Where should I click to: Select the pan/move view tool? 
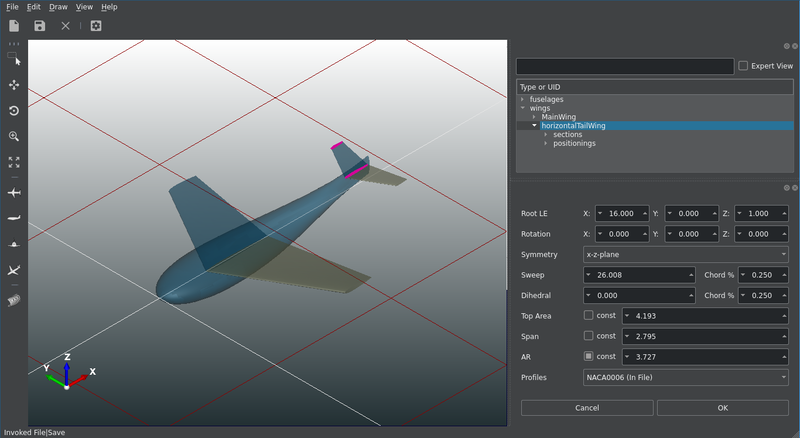14,86
